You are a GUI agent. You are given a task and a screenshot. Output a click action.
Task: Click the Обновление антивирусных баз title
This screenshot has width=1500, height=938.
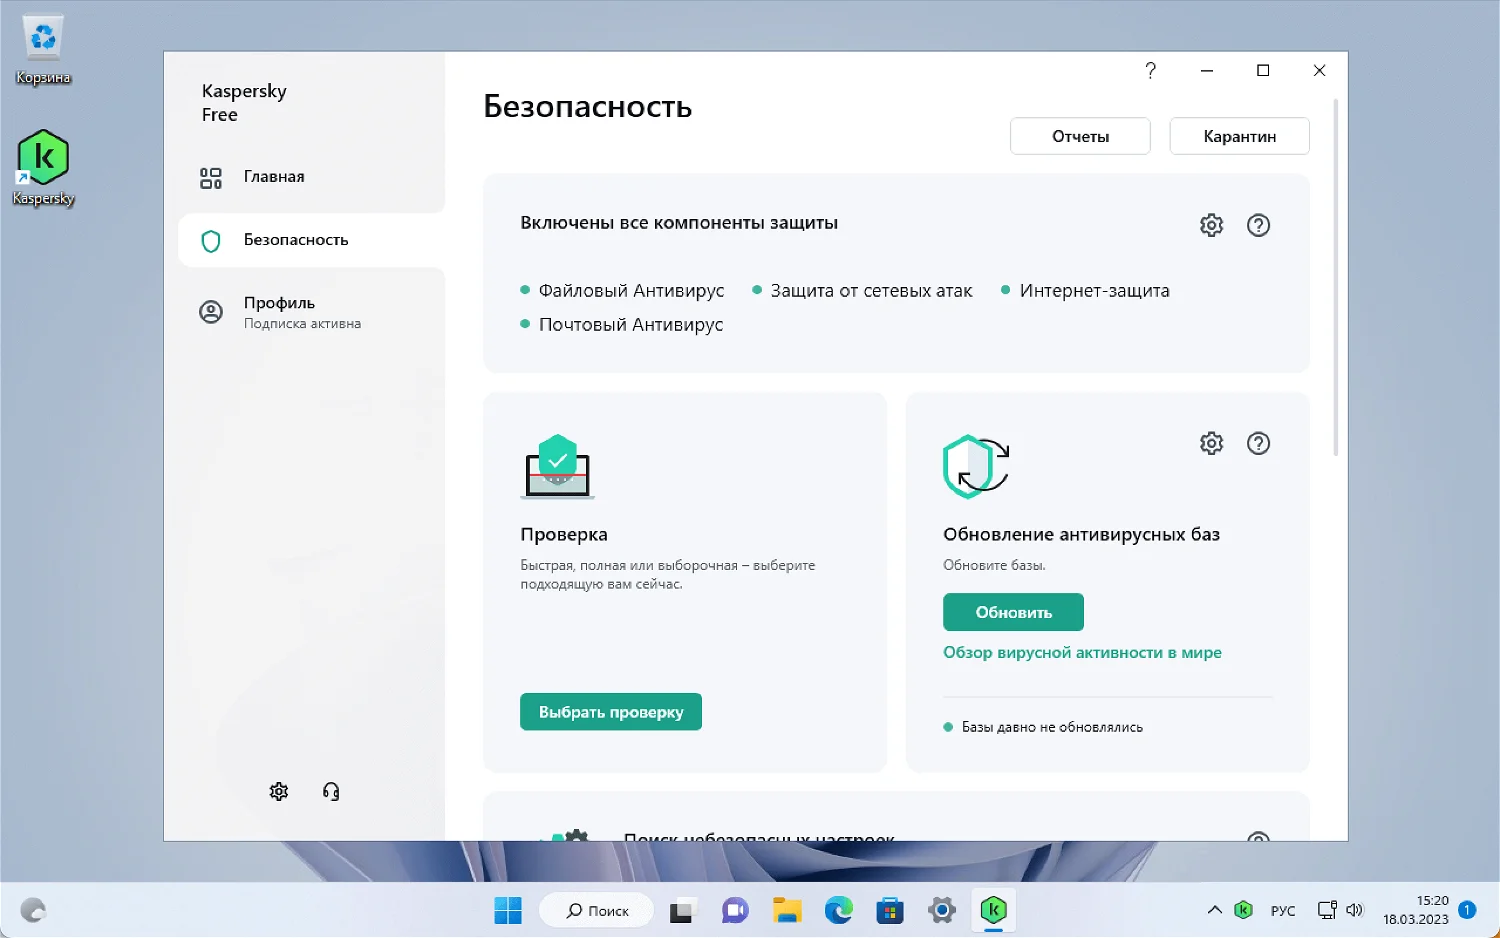tap(1081, 534)
